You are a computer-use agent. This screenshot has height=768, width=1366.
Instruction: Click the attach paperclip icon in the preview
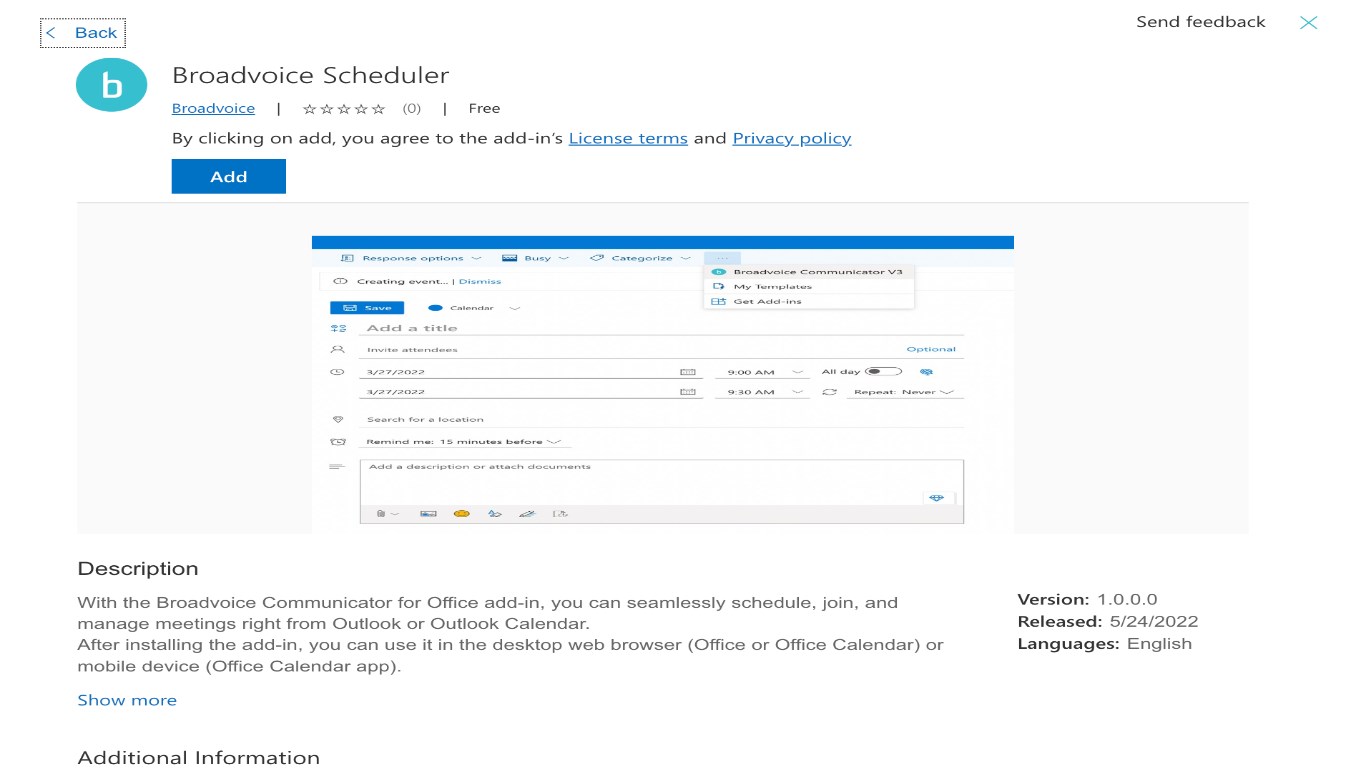coord(381,513)
